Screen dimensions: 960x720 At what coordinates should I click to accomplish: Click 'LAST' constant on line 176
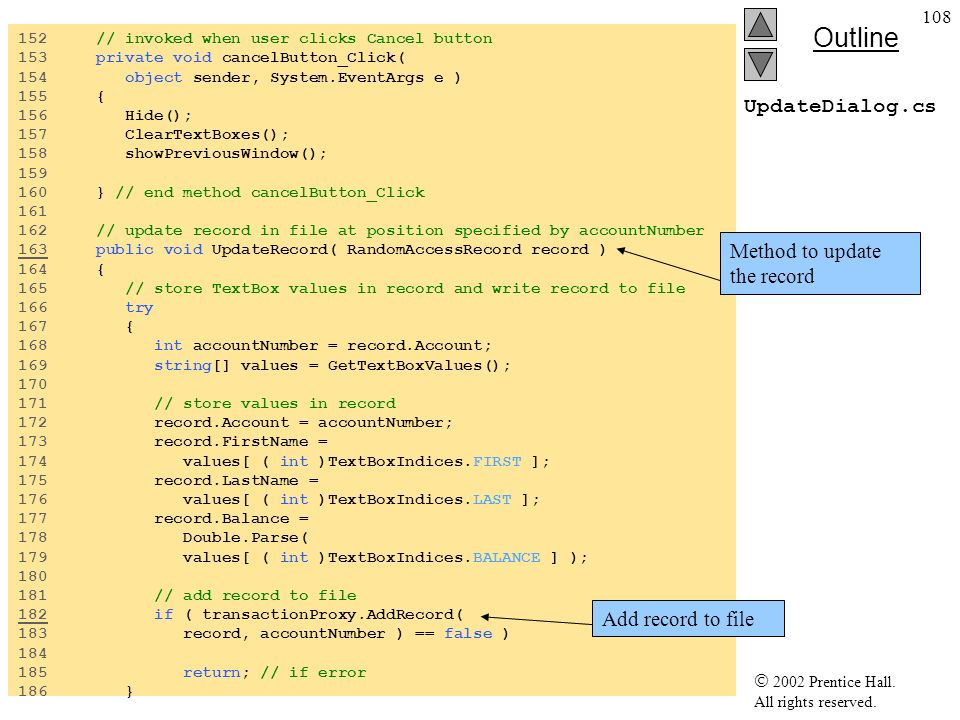(492, 500)
